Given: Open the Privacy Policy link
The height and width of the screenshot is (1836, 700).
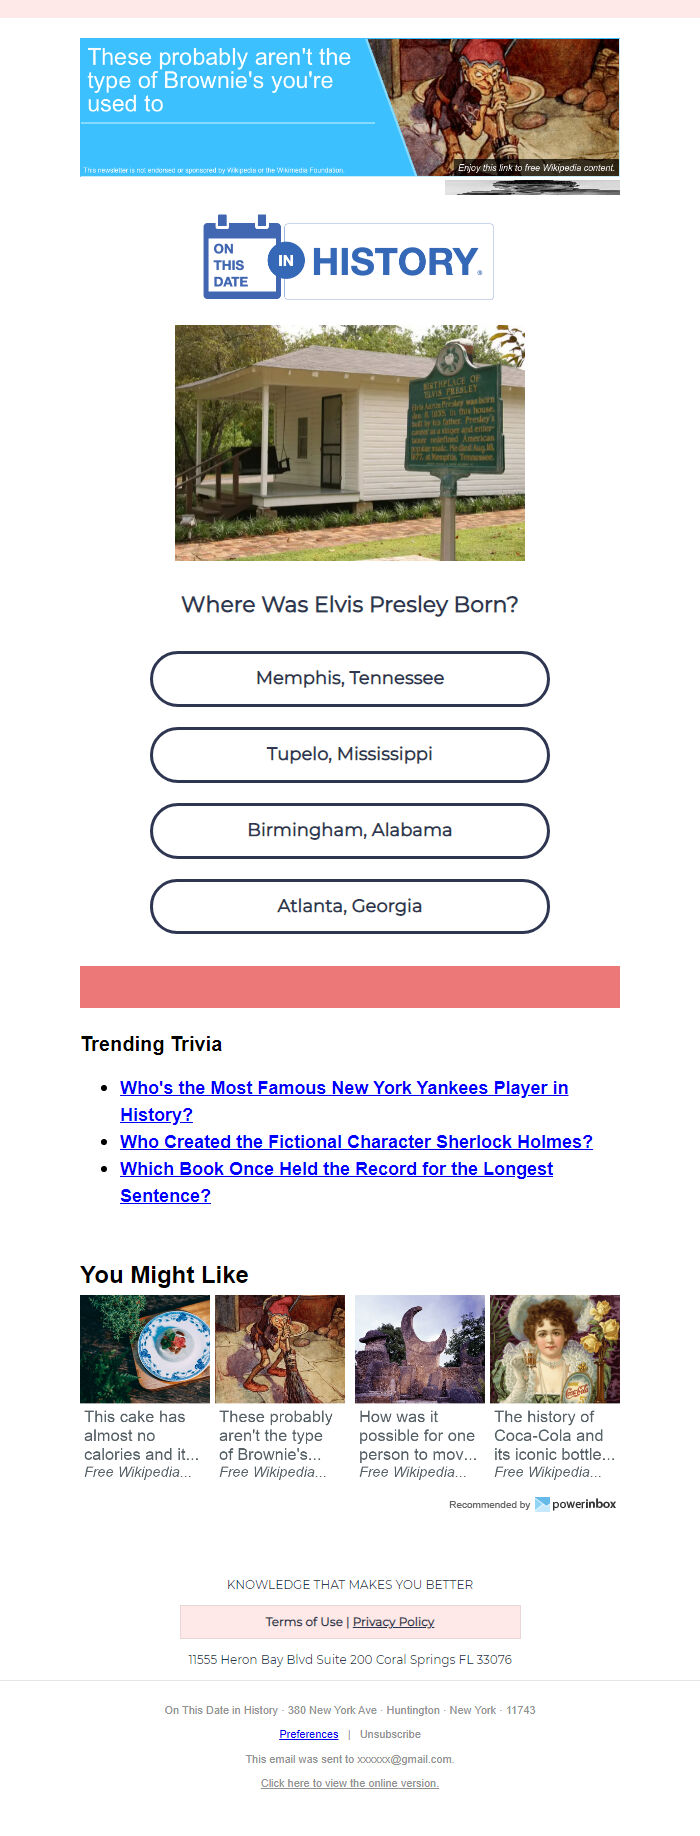Looking at the screenshot, I should point(393,1622).
